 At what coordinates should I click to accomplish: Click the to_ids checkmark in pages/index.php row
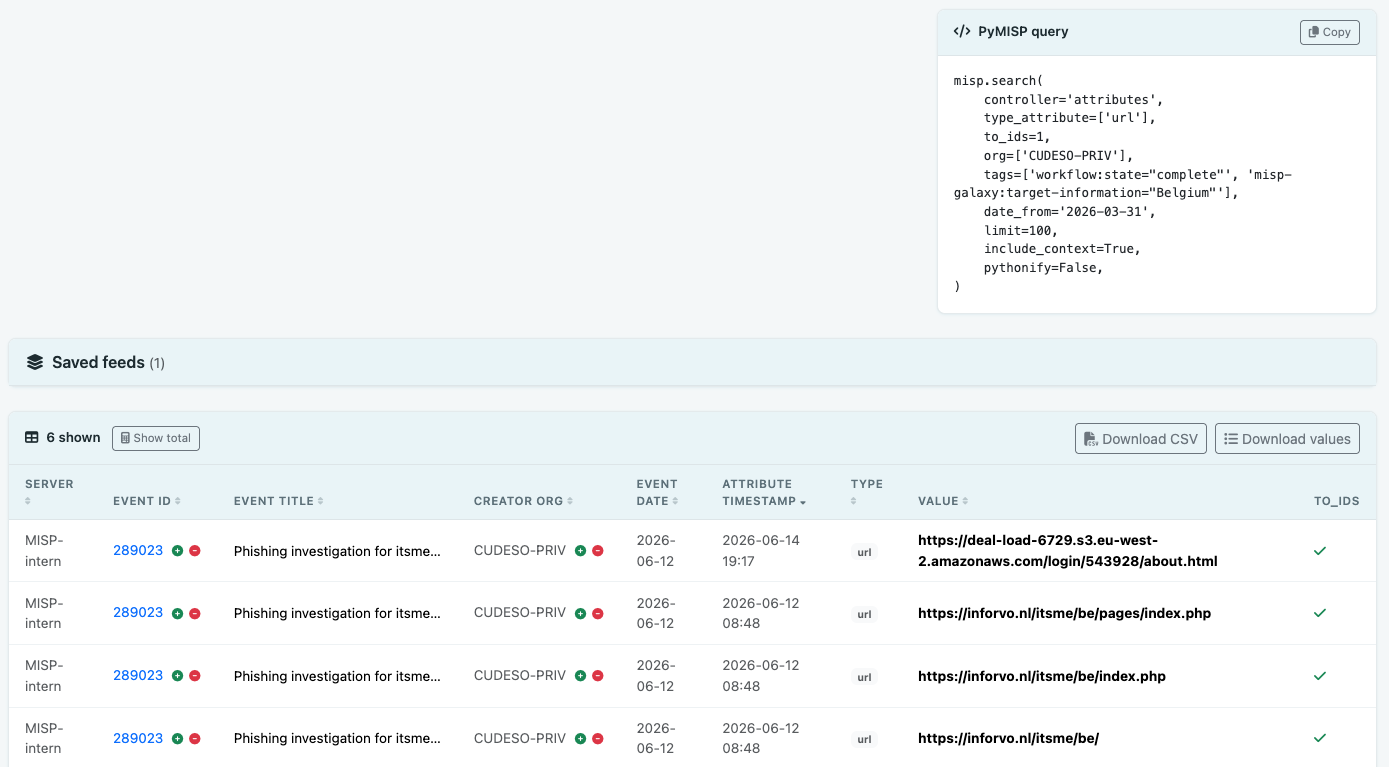click(1320, 613)
